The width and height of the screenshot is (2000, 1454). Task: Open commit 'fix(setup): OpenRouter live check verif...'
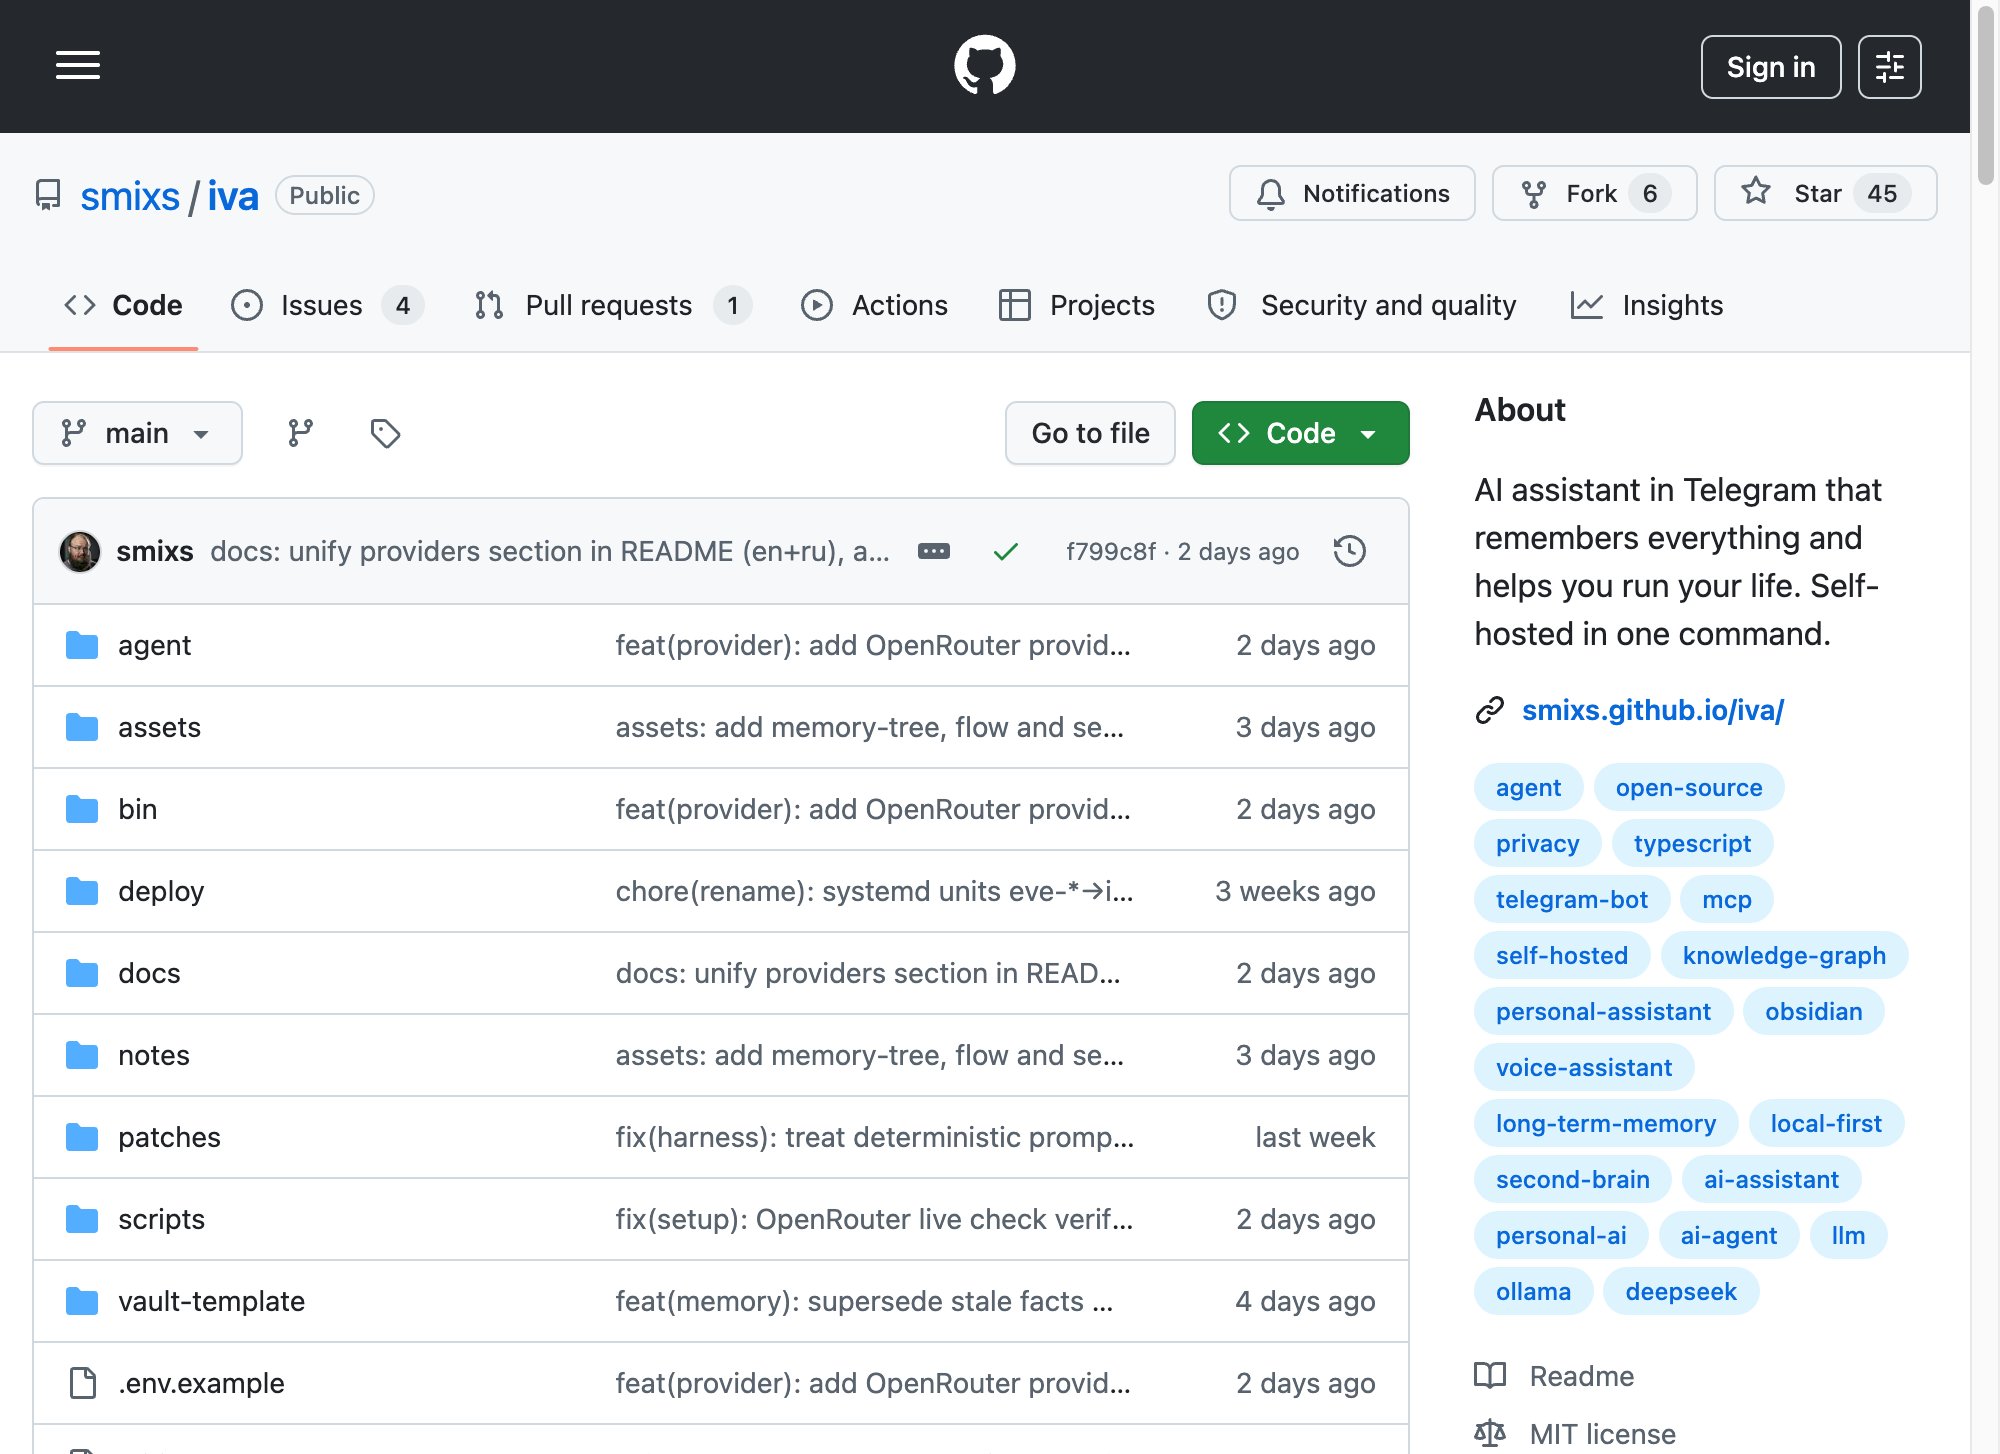click(874, 1219)
